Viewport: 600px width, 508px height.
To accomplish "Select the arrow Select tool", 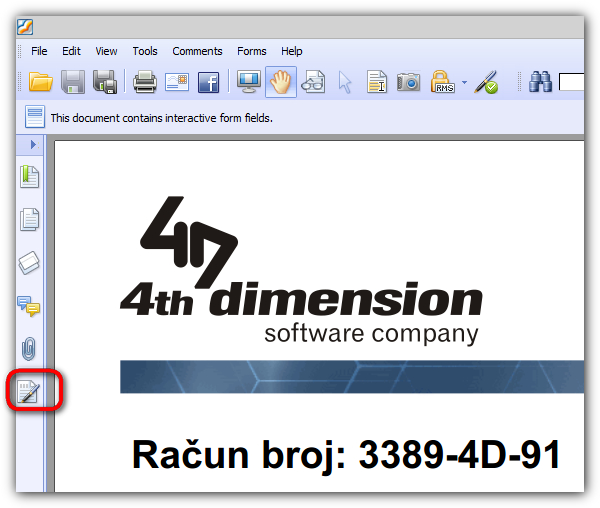I will coord(345,82).
